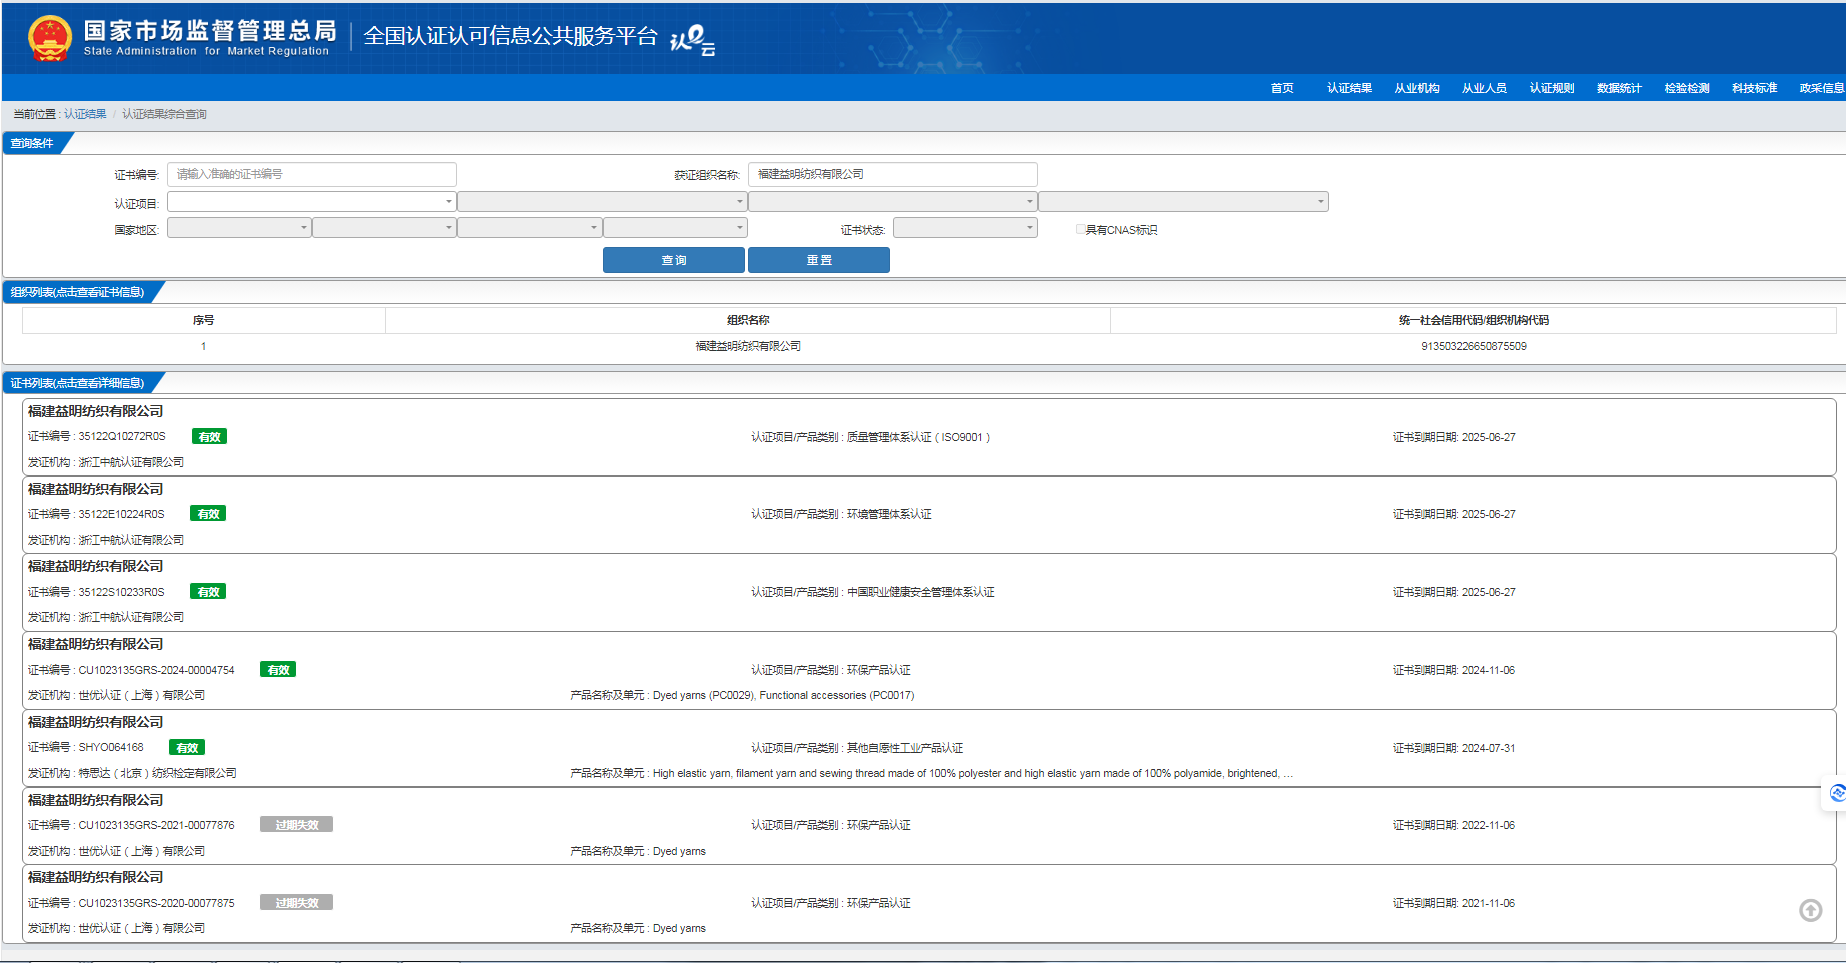Click 有效 badge for certificate SHYO064168
The image size is (1846, 963).
[187, 747]
